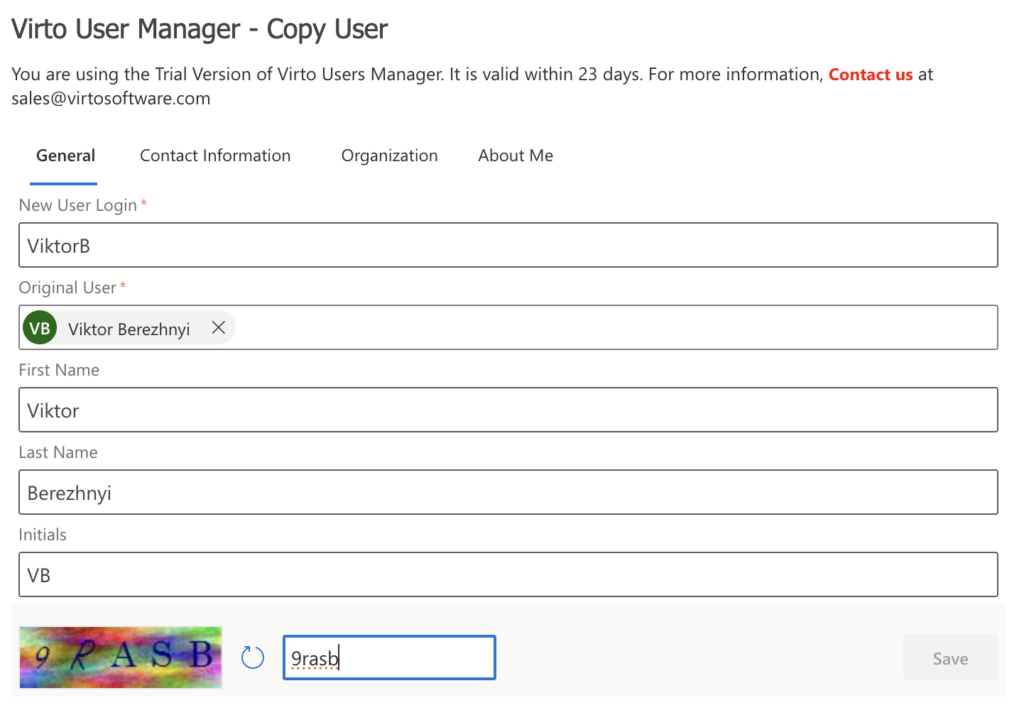
Task: Click the First Name label
Action: pyautogui.click(x=59, y=370)
